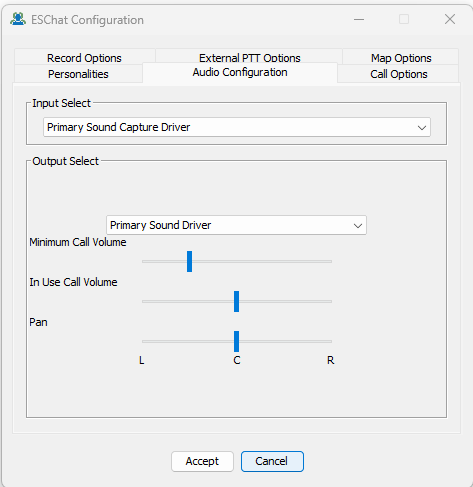Click the In Use Call Volume slider thumb
This screenshot has height=487, width=473.
pos(236,301)
